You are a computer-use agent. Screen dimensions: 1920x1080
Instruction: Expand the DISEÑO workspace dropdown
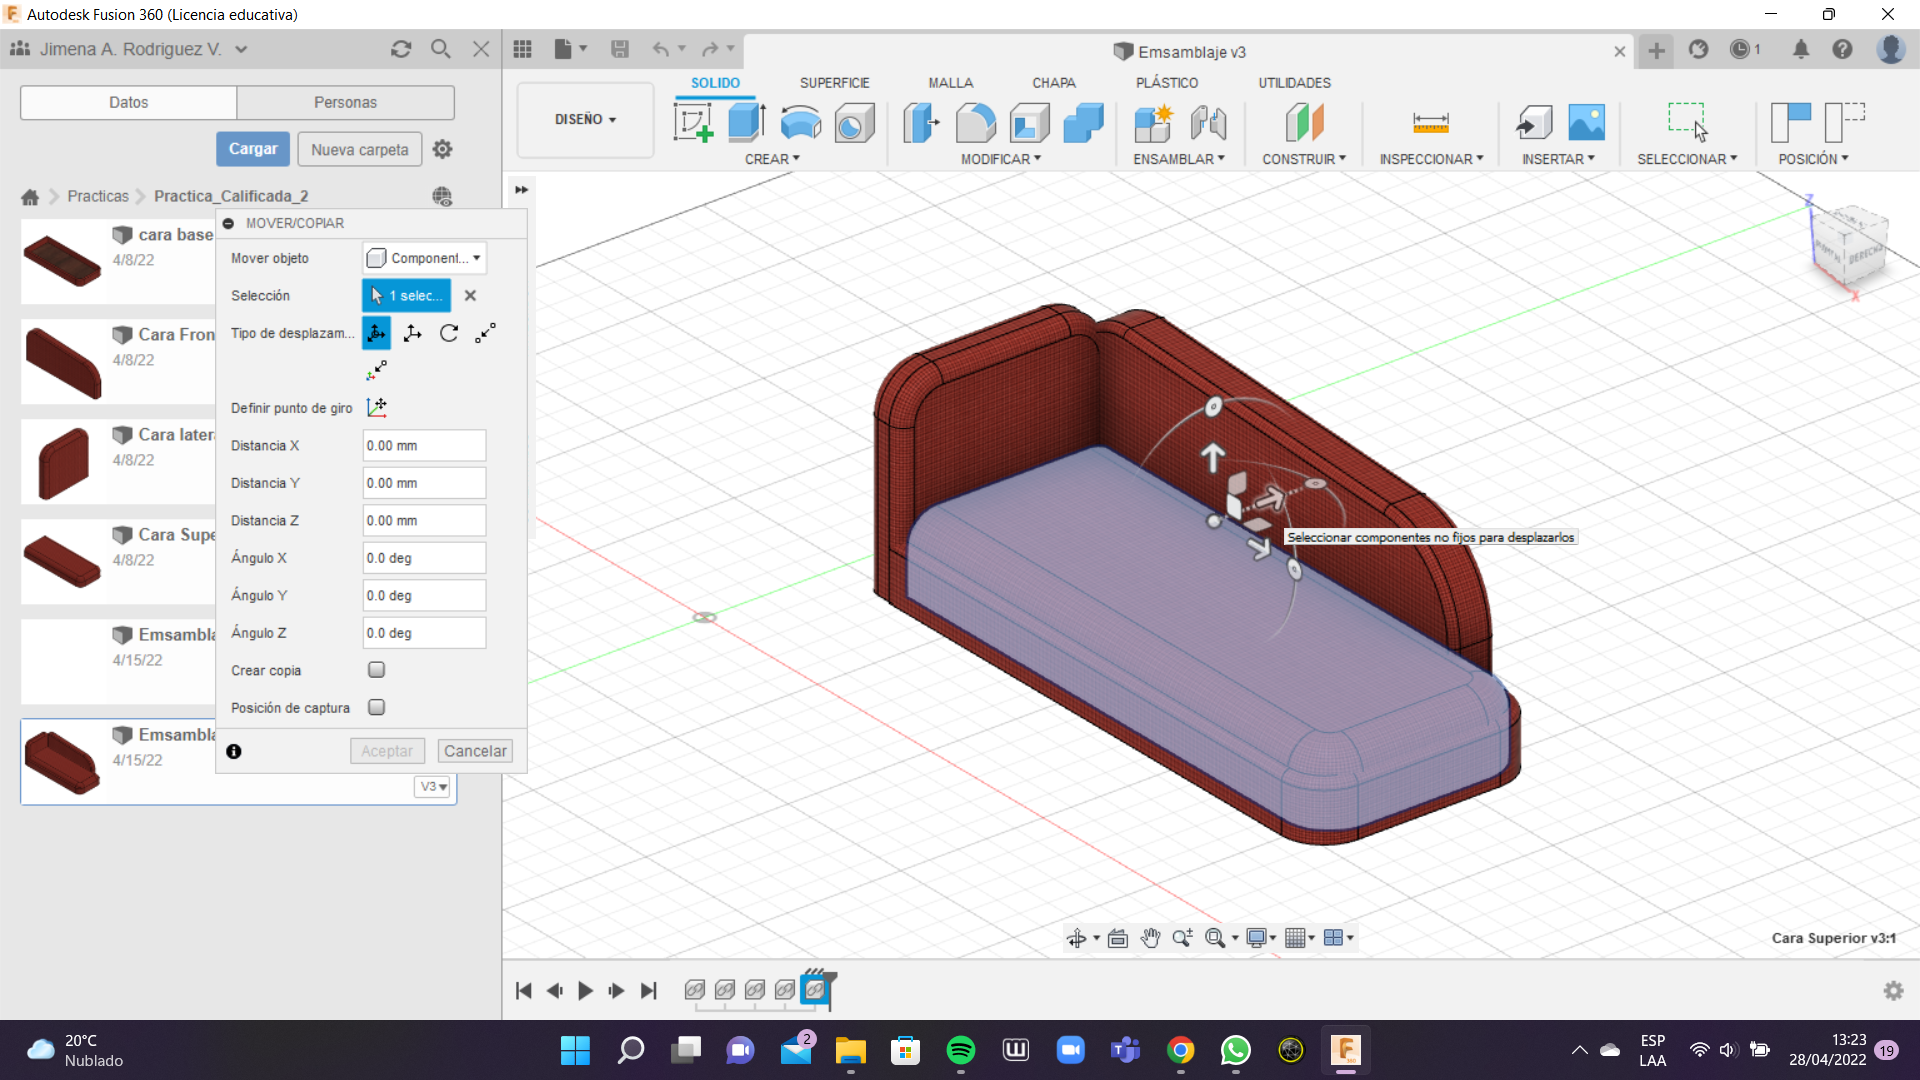[x=585, y=119]
